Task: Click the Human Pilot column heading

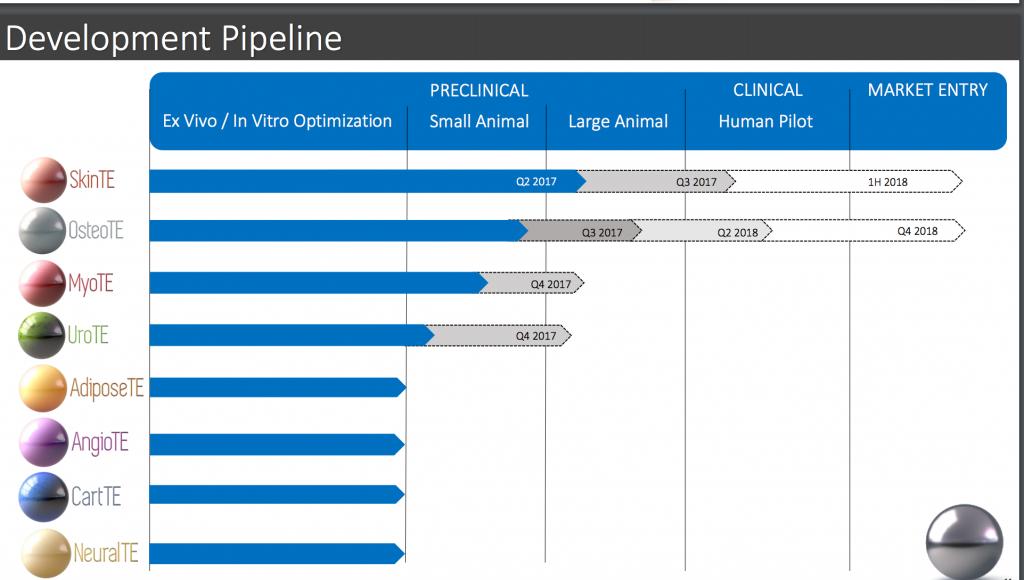Action: (765, 121)
